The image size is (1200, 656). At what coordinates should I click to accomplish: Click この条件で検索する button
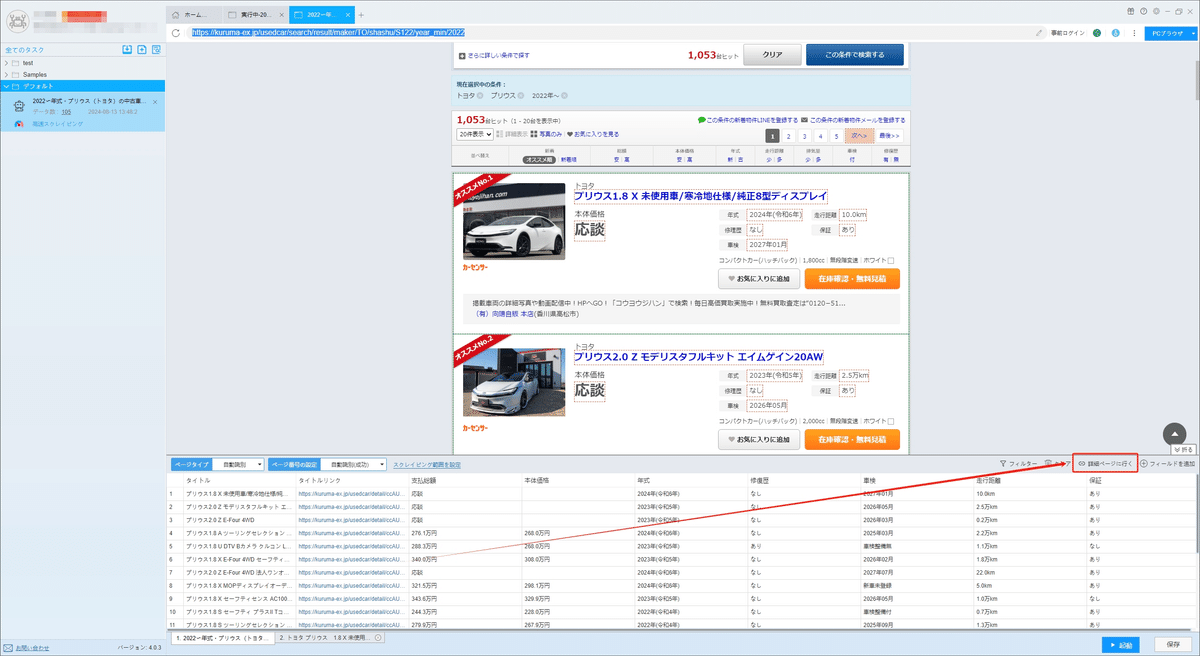pos(854,55)
